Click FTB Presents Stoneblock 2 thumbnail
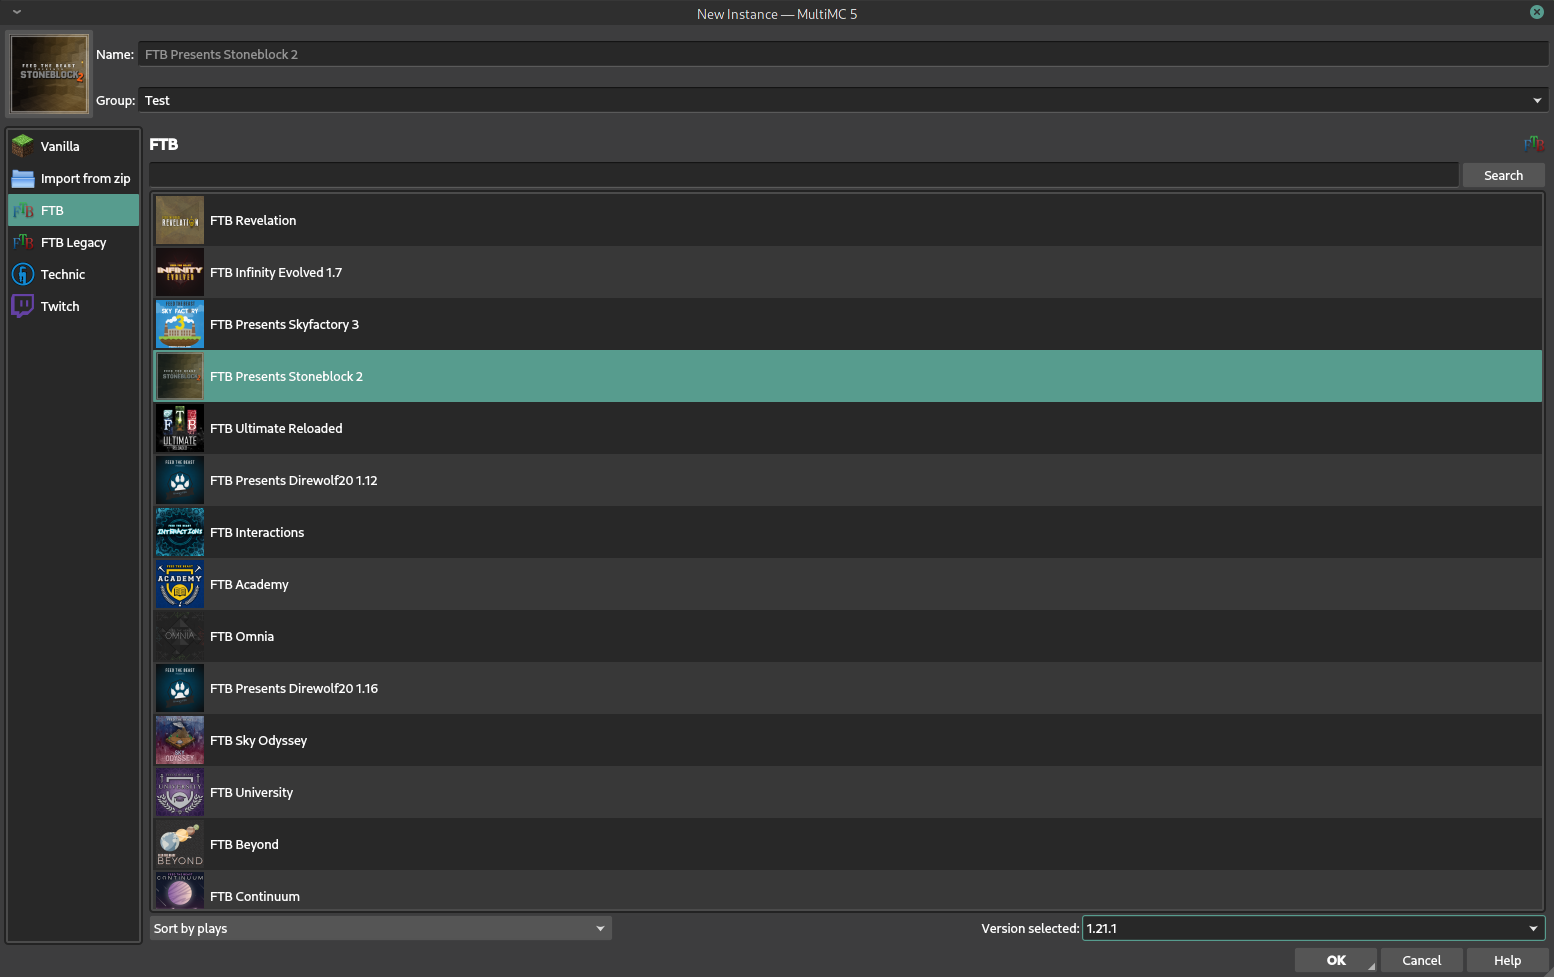Screen dimensions: 1554x977 (x=180, y=376)
